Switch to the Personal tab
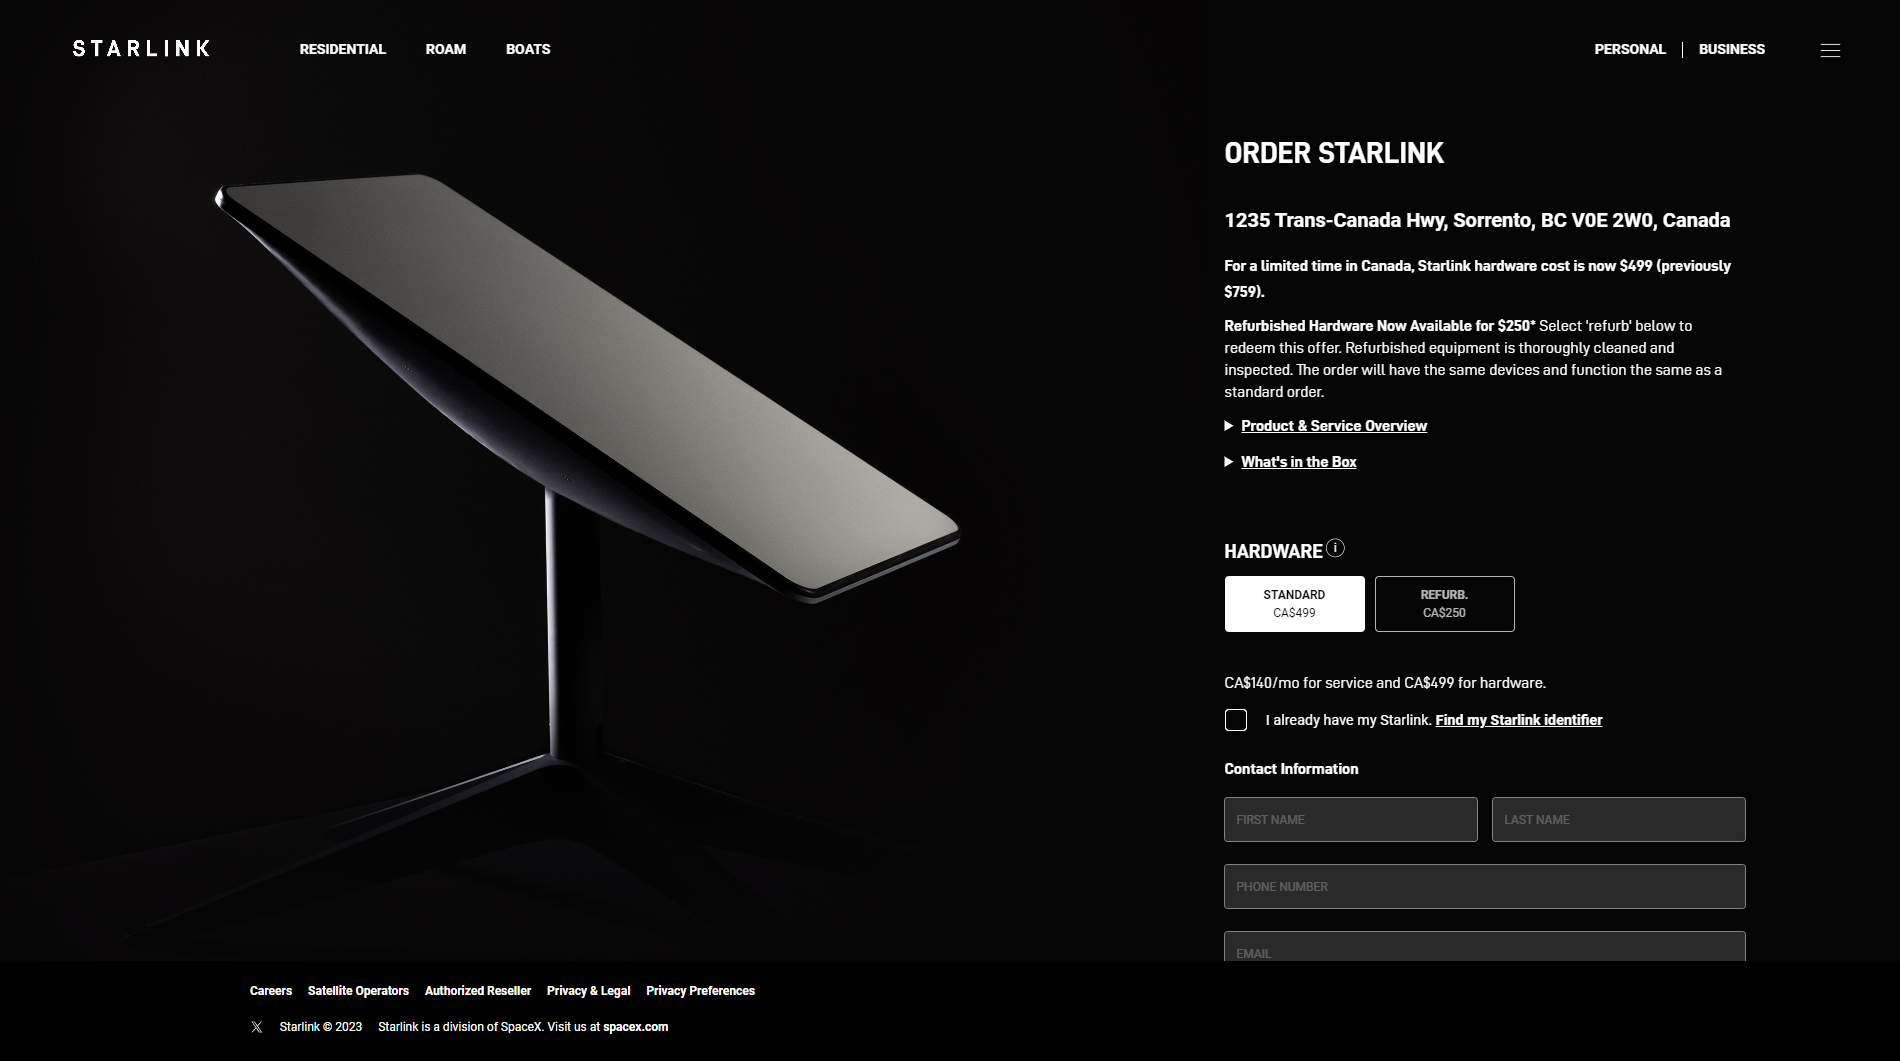 1629,49
